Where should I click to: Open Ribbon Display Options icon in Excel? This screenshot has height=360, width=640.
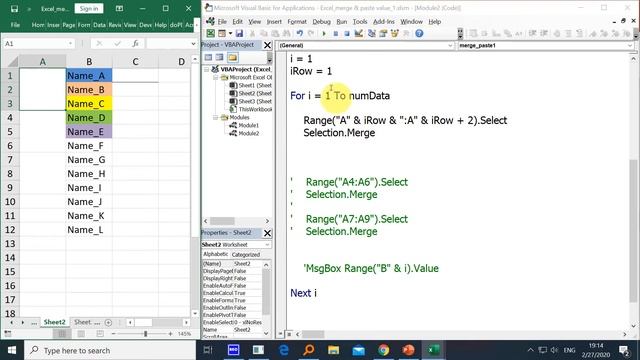pyautogui.click(x=119, y=9)
